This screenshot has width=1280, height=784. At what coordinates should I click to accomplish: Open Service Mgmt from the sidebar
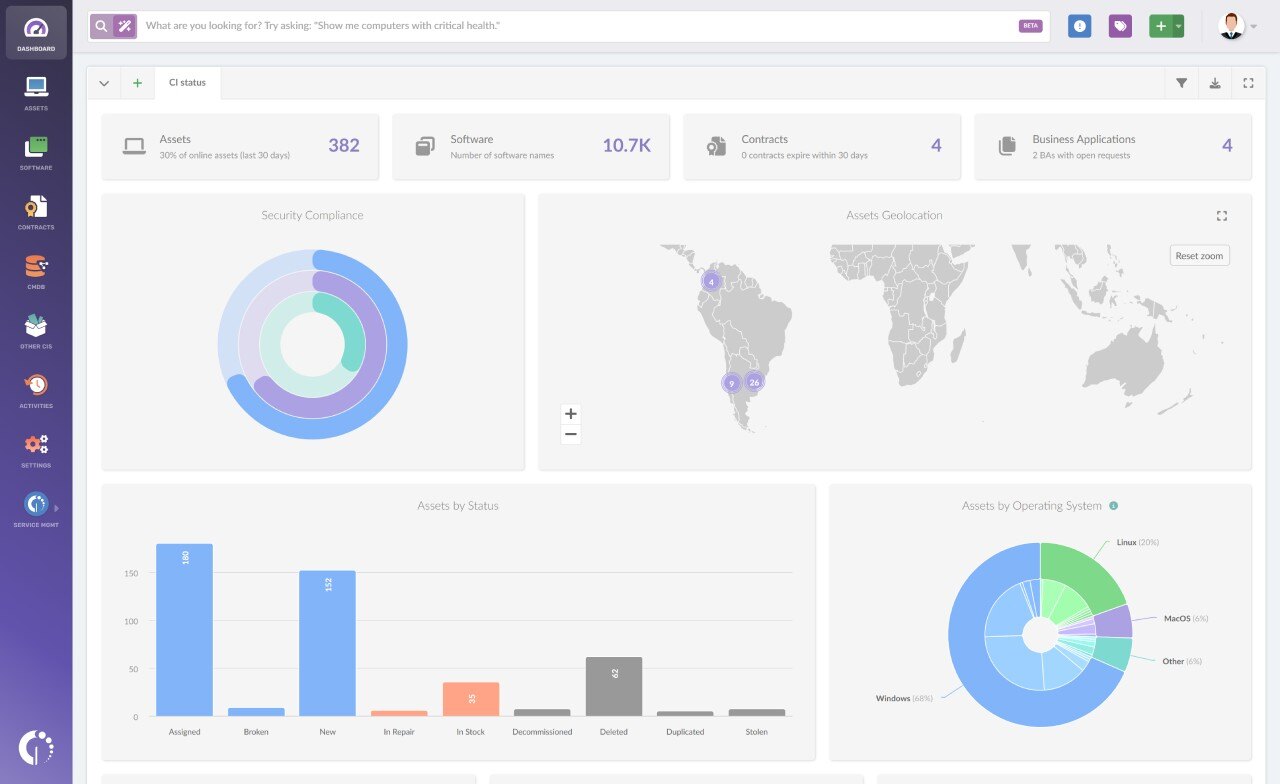coord(36,508)
